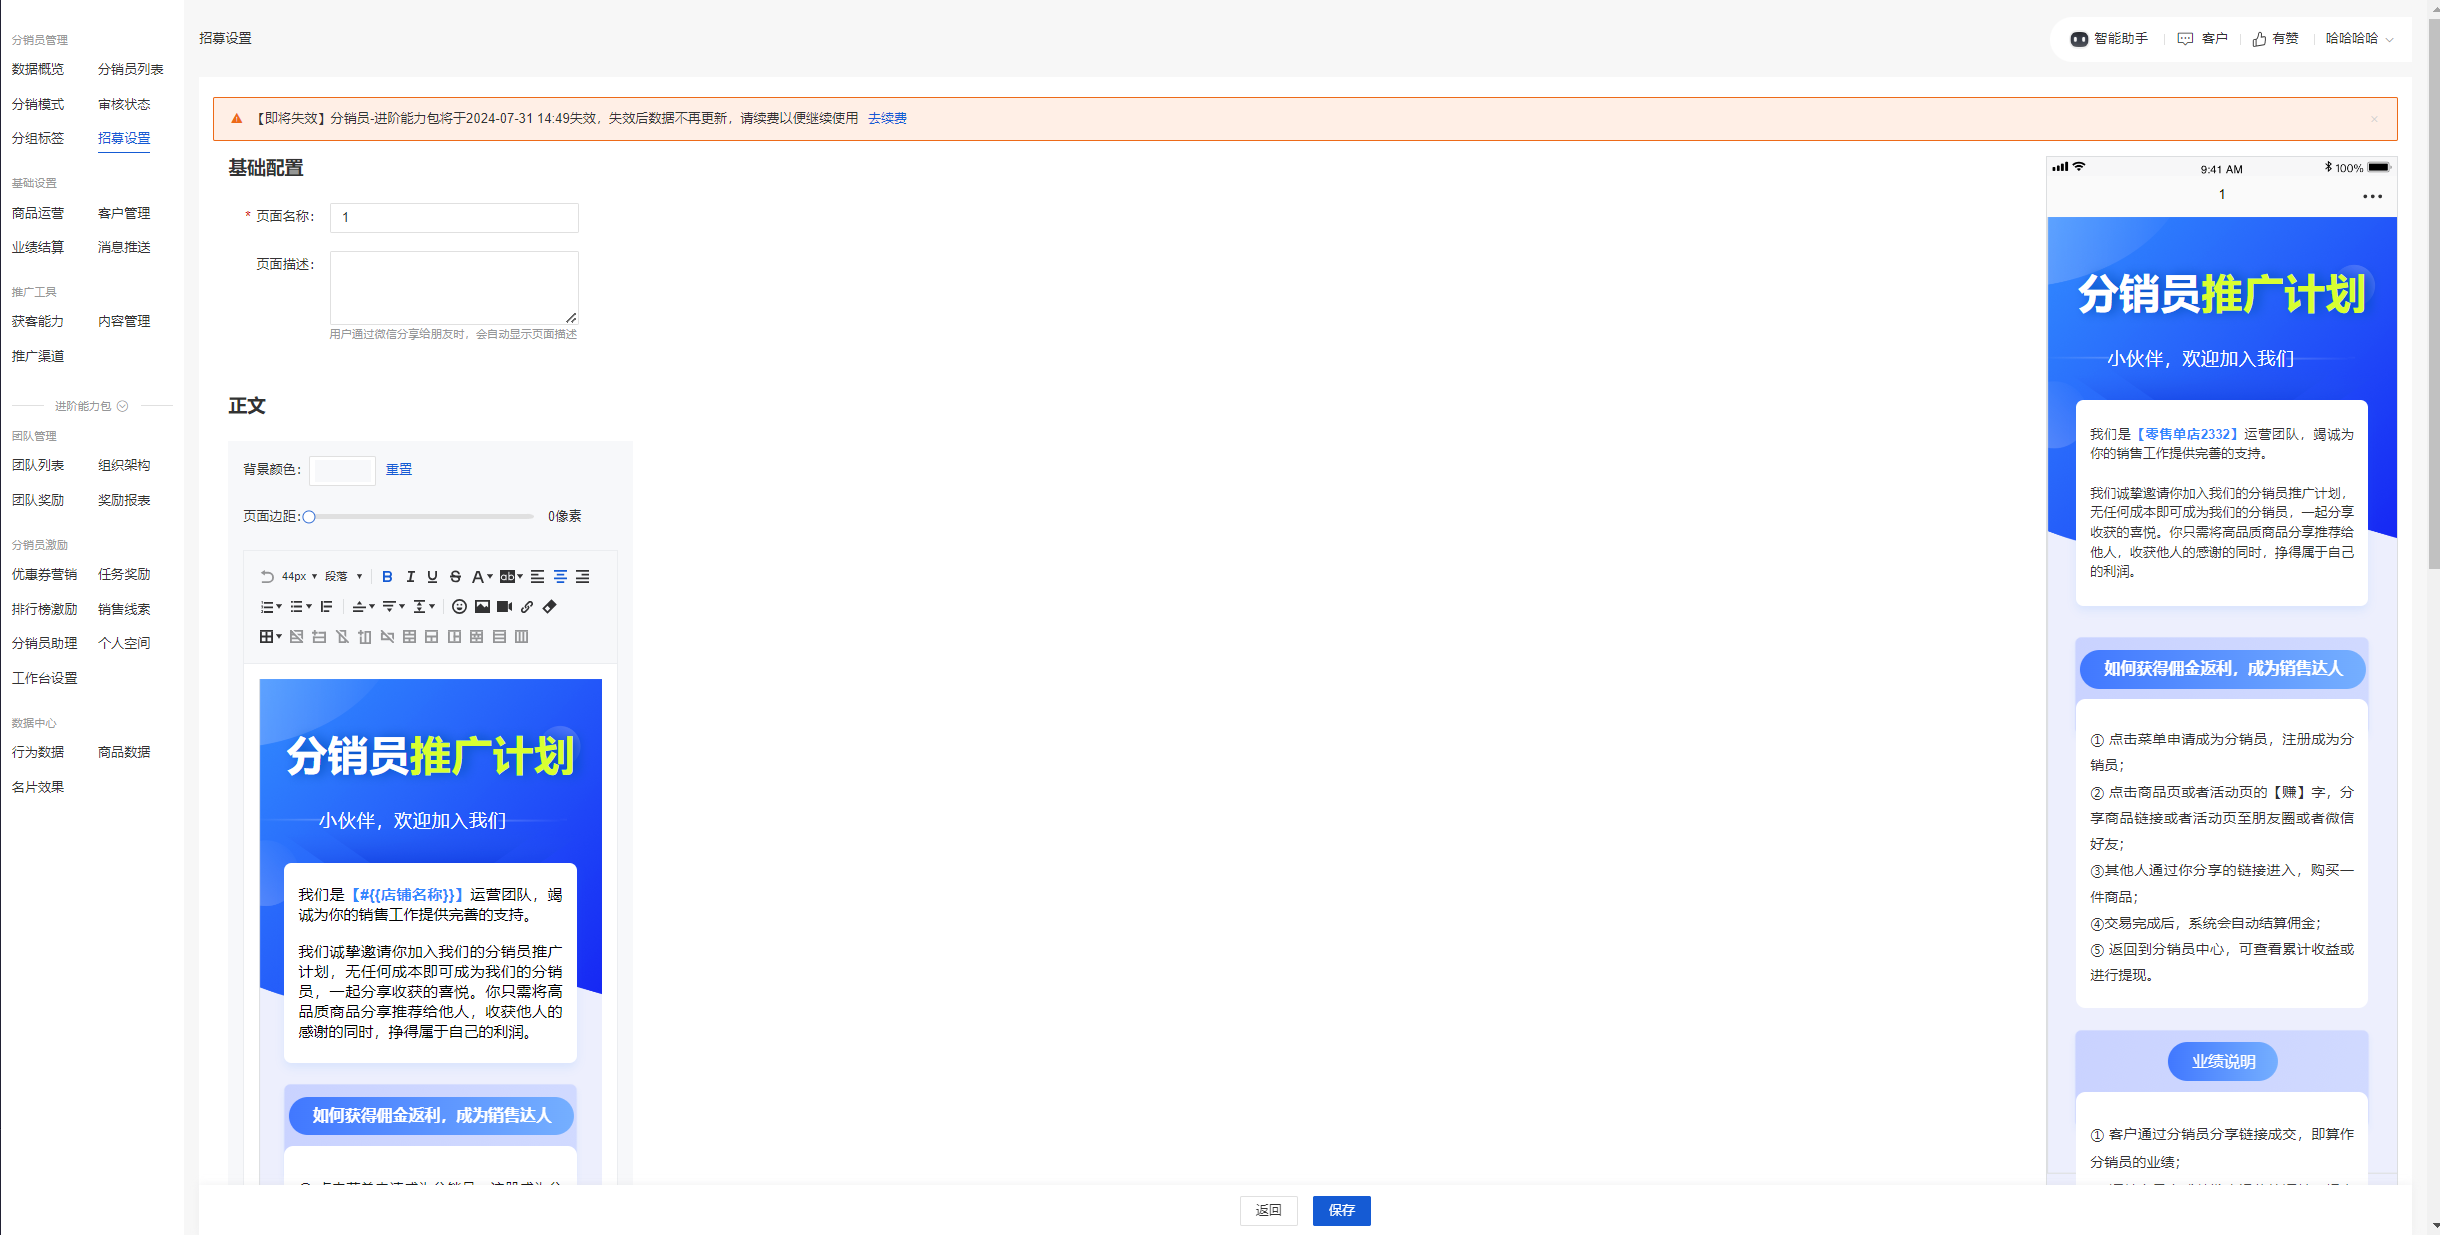The width and height of the screenshot is (2440, 1235).
Task: Toggle bold text formatting
Action: (387, 577)
